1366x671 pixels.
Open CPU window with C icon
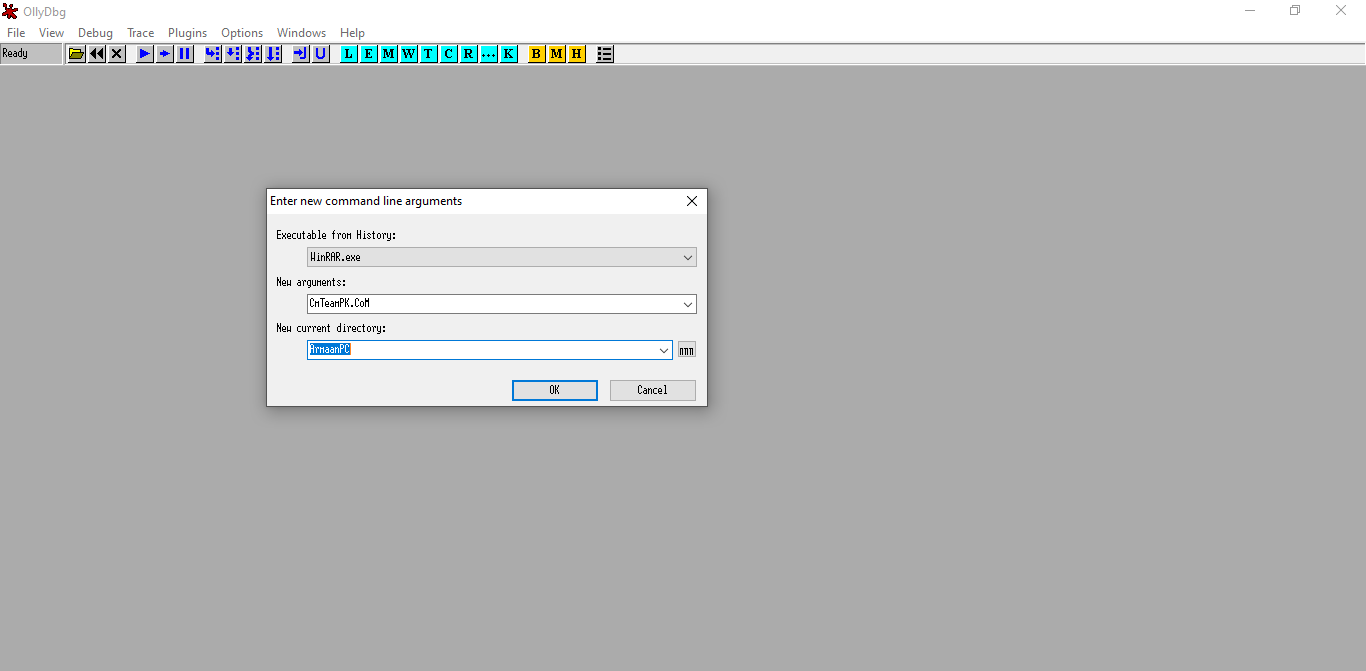click(449, 54)
